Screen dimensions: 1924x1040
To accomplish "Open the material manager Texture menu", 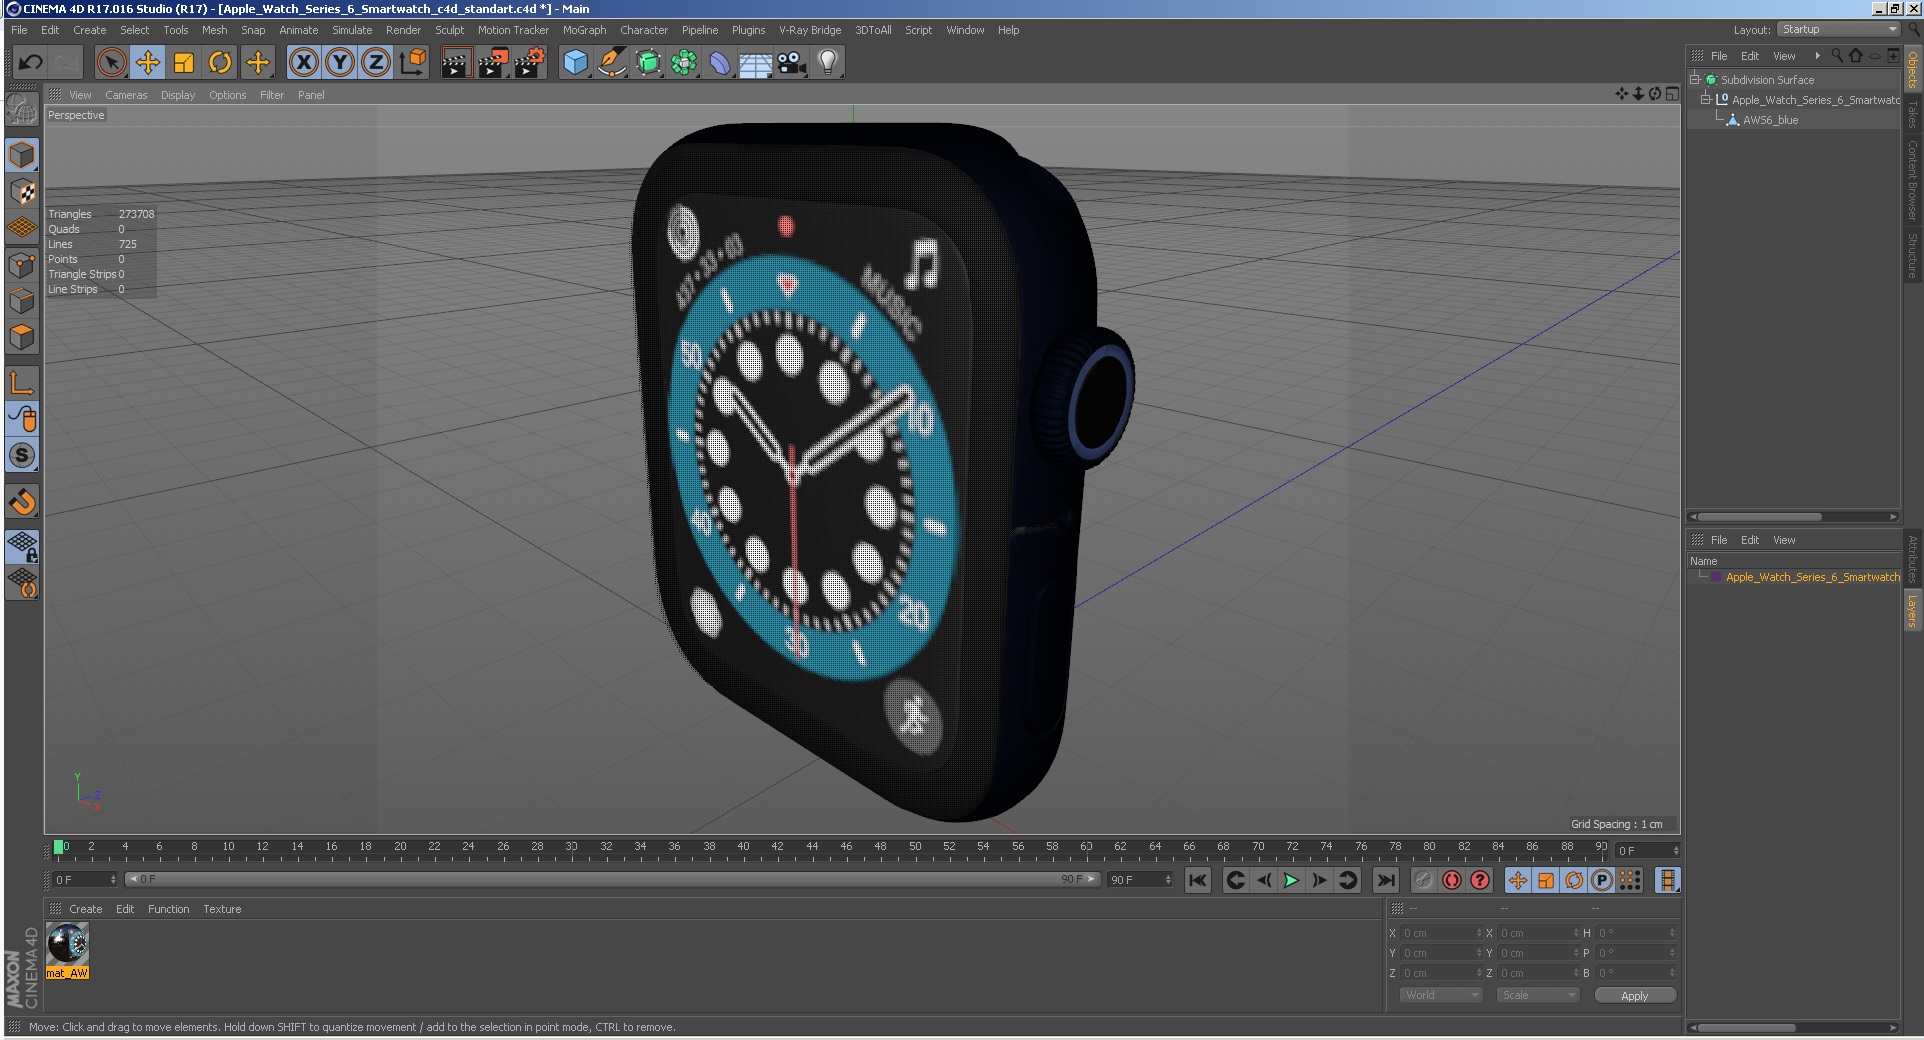I will pos(222,909).
